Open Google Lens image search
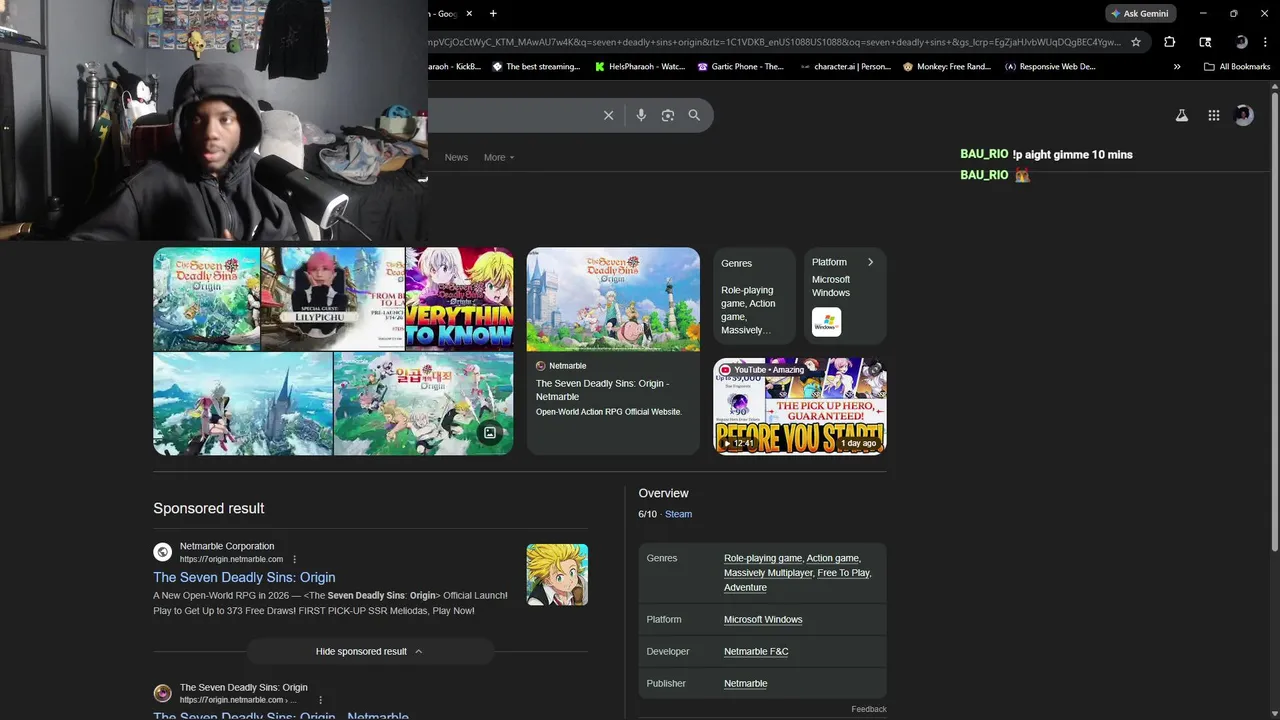This screenshot has height=720, width=1280. [668, 115]
